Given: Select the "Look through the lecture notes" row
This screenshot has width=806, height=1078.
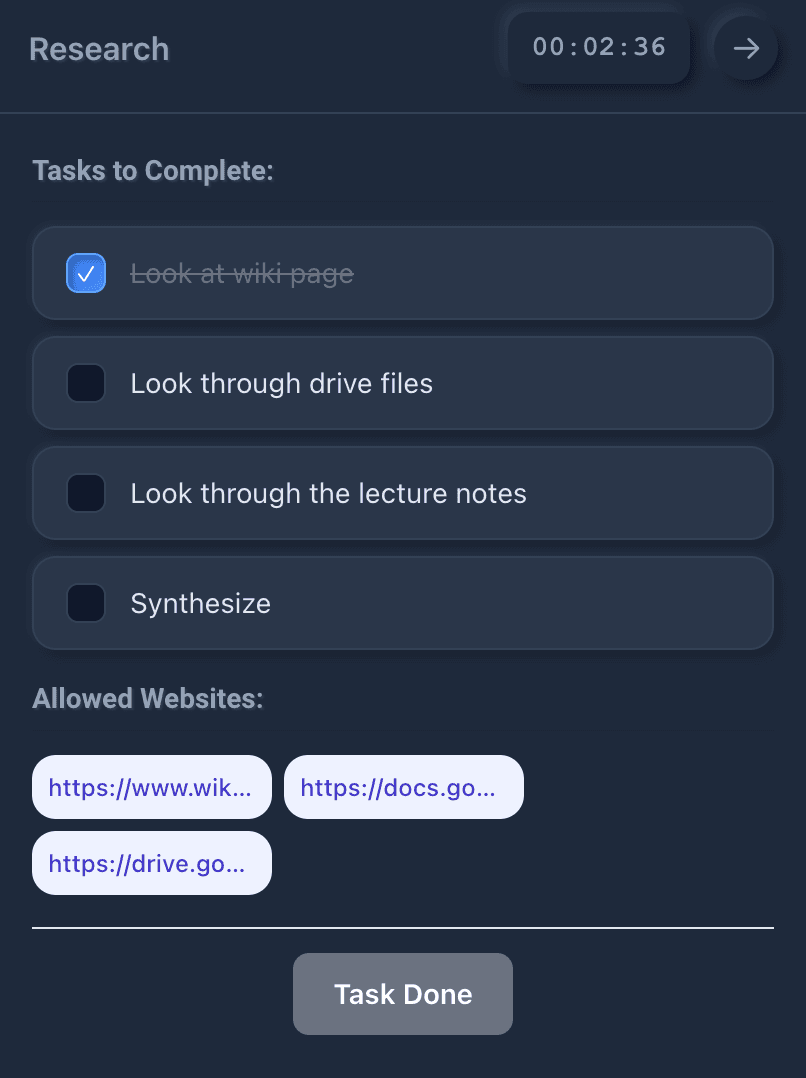Looking at the screenshot, I should pyautogui.click(x=402, y=493).
